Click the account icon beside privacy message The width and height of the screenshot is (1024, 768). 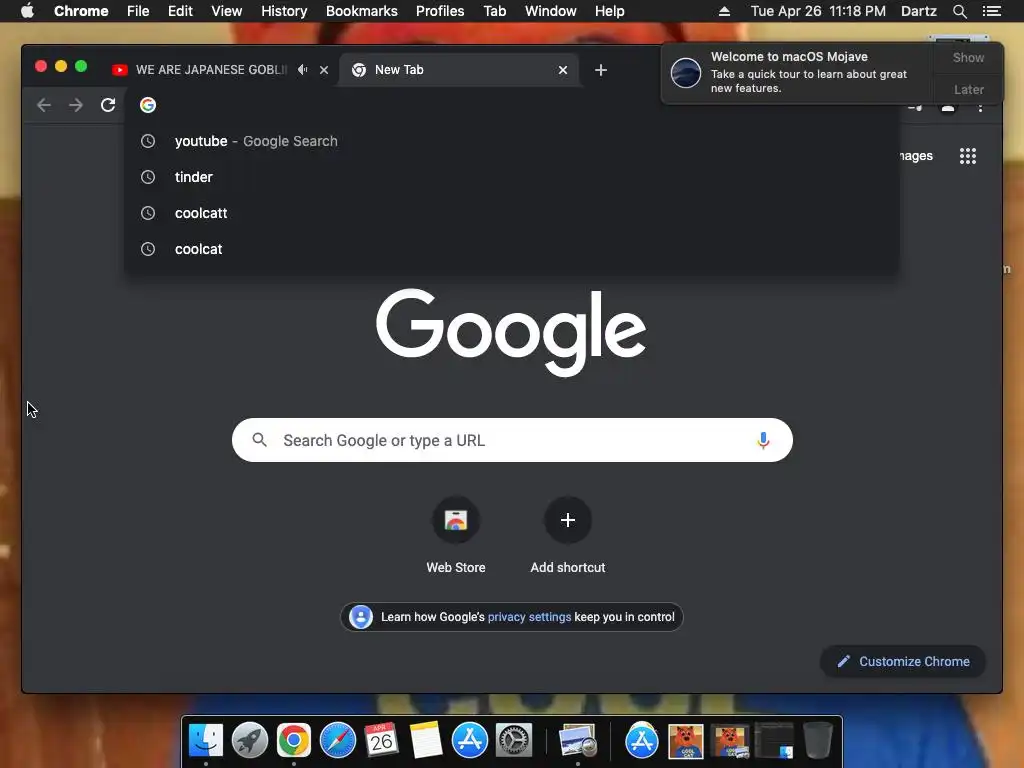360,617
